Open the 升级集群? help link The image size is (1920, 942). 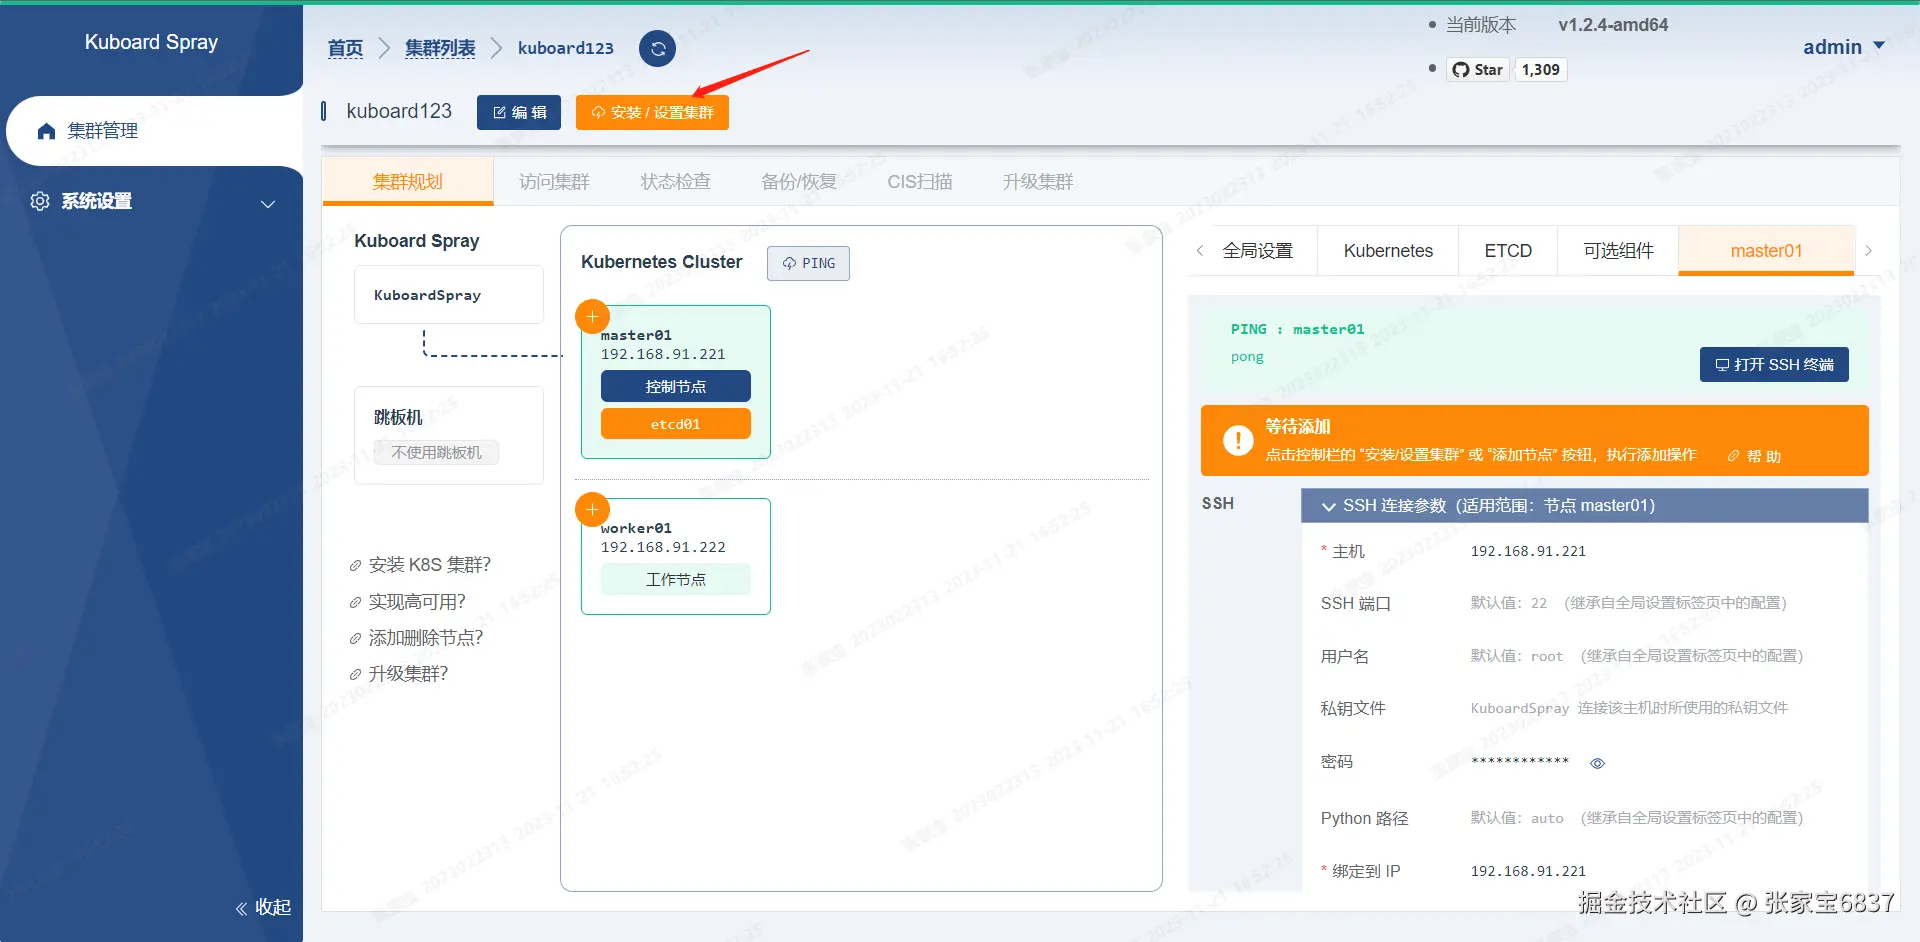(x=408, y=673)
